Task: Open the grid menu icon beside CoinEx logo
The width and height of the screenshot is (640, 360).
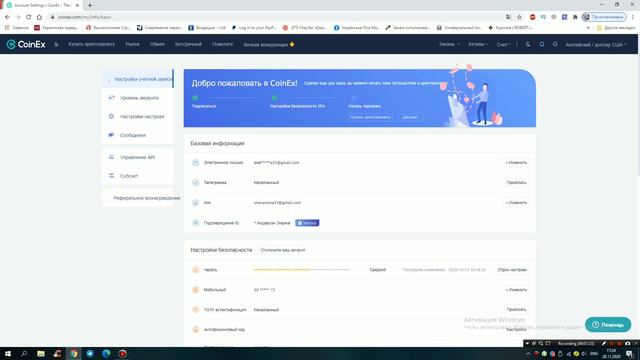Action: click(57, 44)
